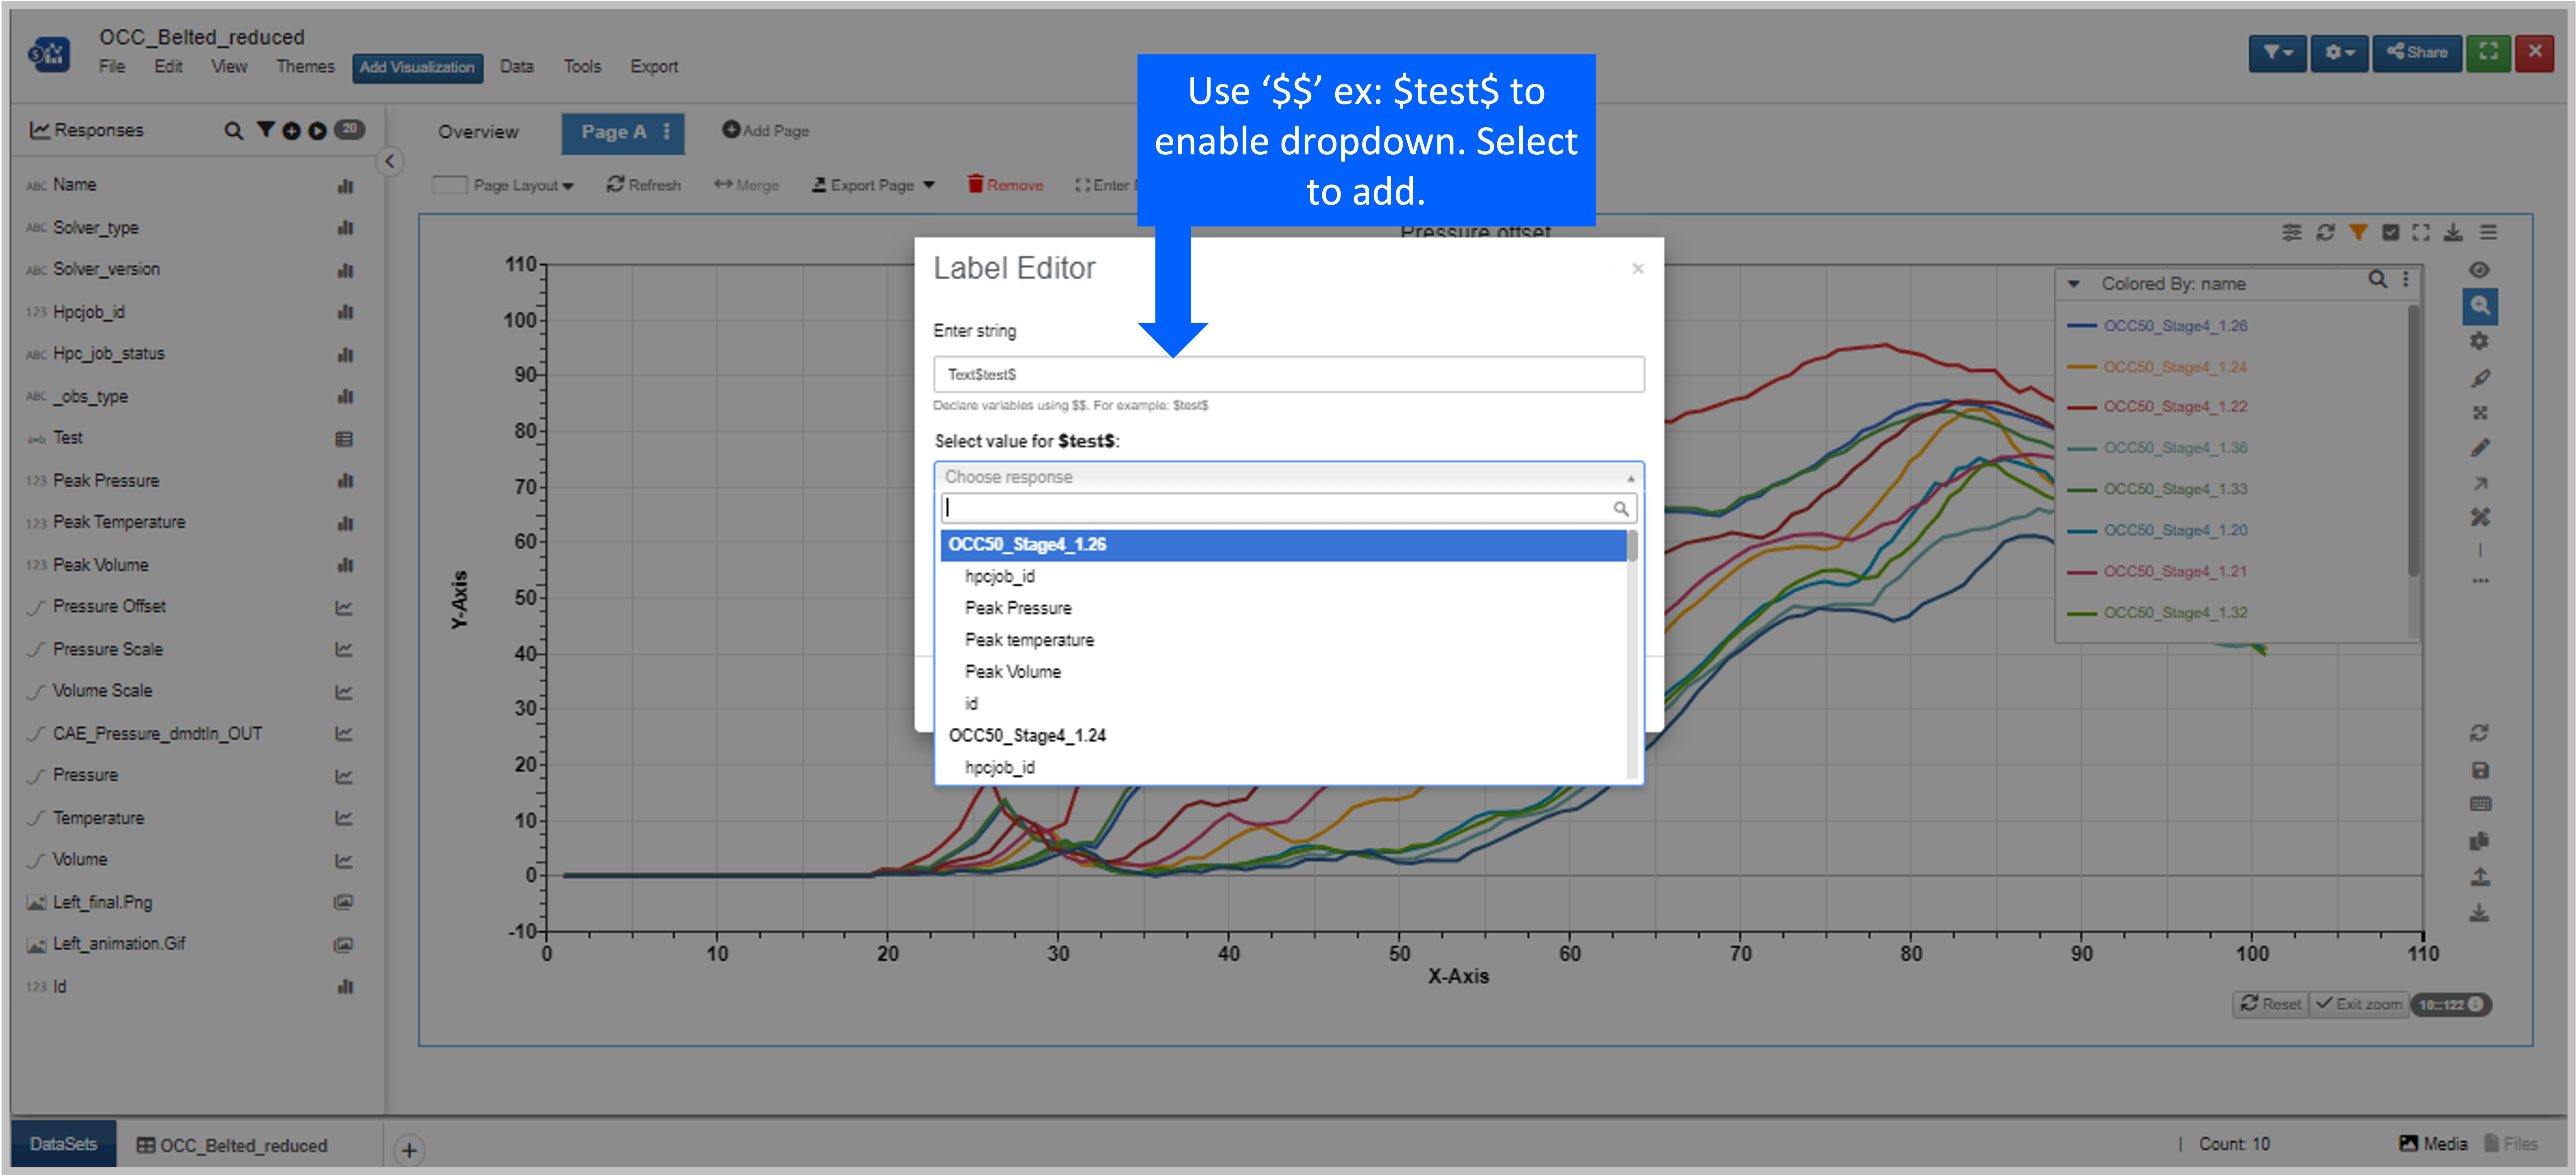Download the chart with the download icon
This screenshot has height=1175, width=2576.
click(2453, 233)
